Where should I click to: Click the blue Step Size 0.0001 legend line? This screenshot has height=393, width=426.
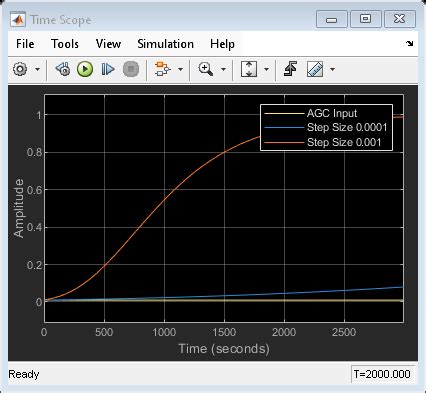coord(284,128)
